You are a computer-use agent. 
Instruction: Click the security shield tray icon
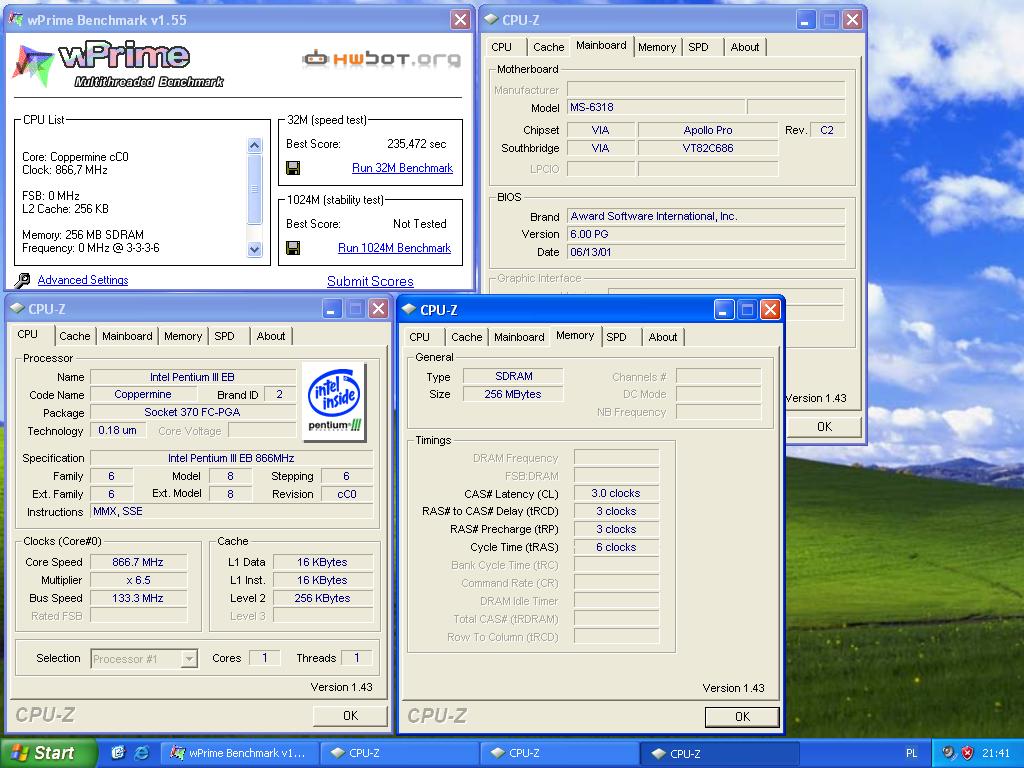[x=967, y=753]
